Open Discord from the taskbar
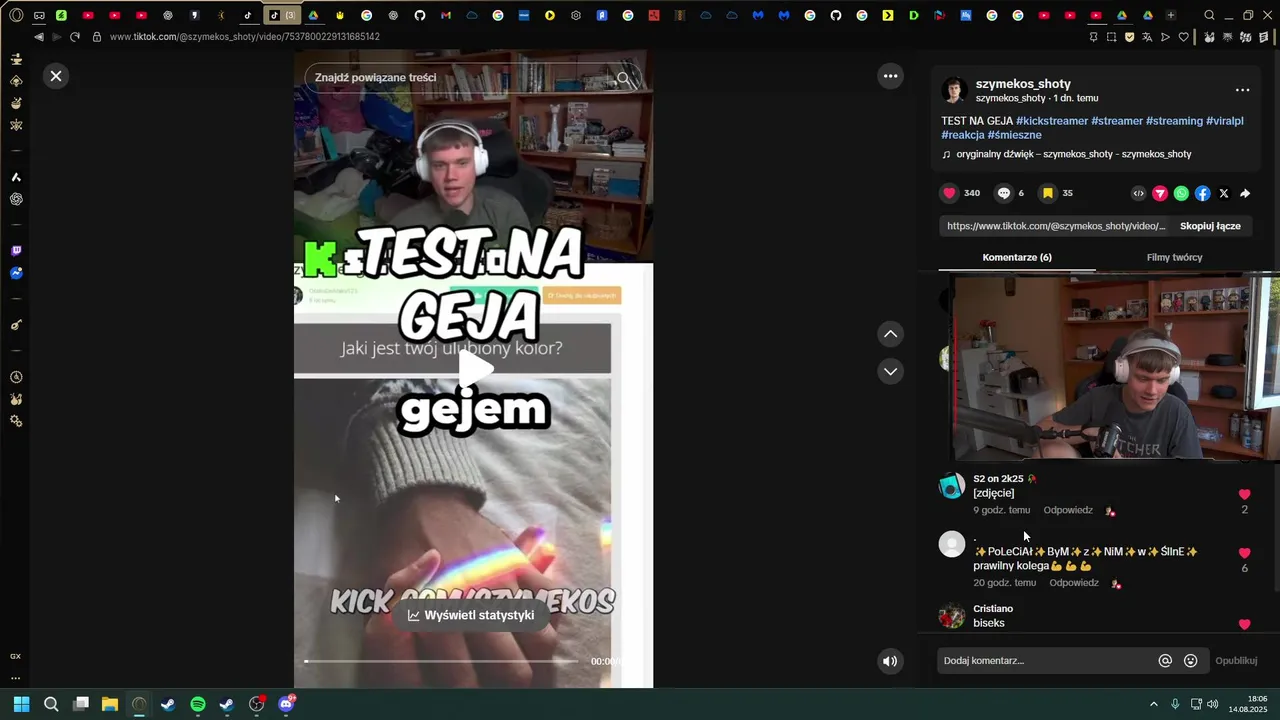Image resolution: width=1280 pixels, height=720 pixels. pyautogui.click(x=286, y=704)
